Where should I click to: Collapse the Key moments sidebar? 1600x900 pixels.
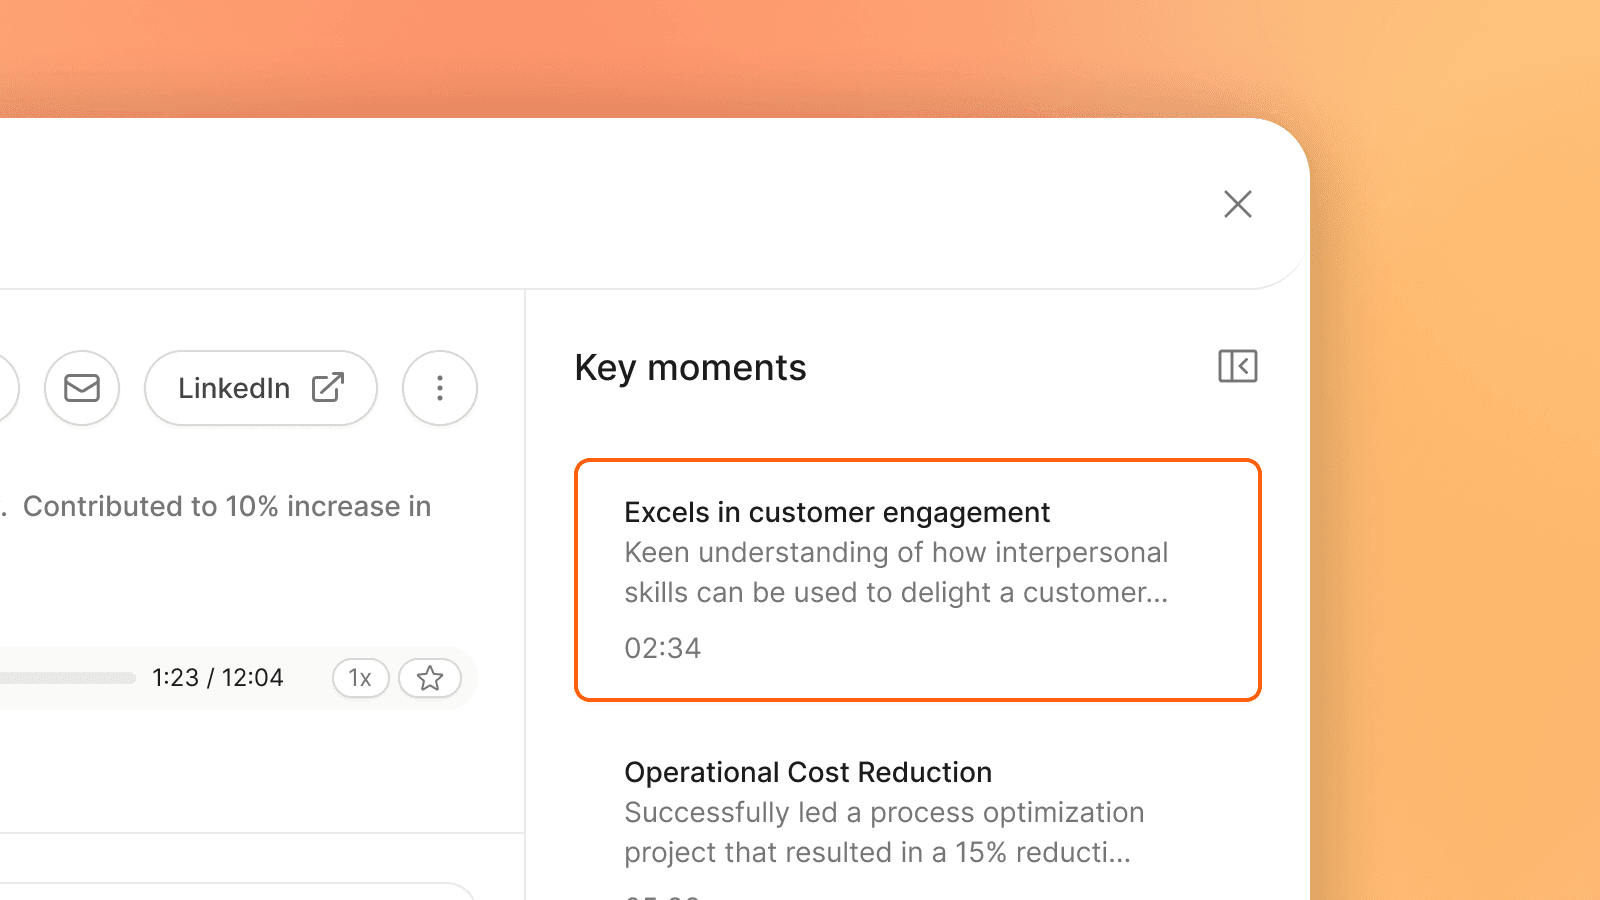tap(1238, 366)
